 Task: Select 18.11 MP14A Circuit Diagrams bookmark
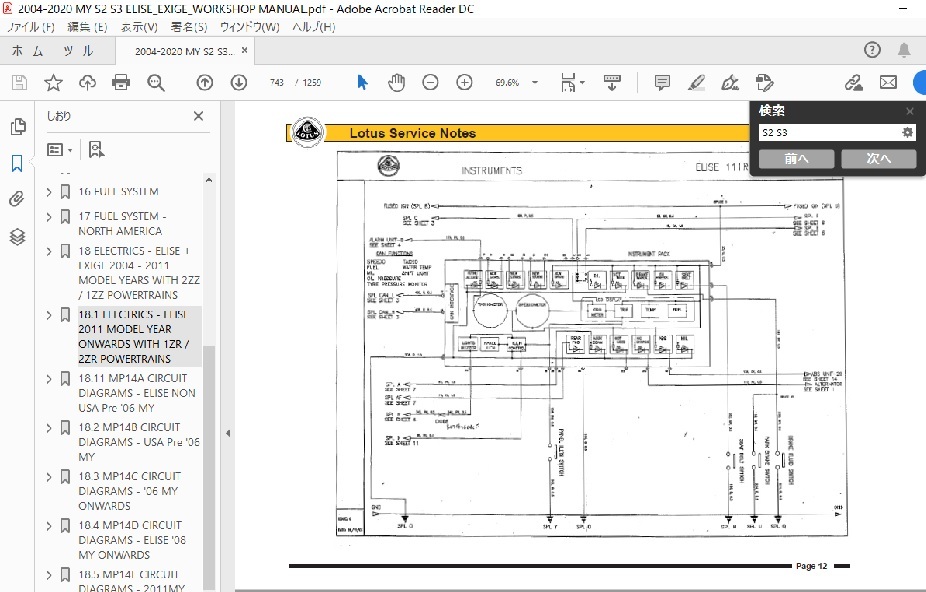pyautogui.click(x=137, y=393)
